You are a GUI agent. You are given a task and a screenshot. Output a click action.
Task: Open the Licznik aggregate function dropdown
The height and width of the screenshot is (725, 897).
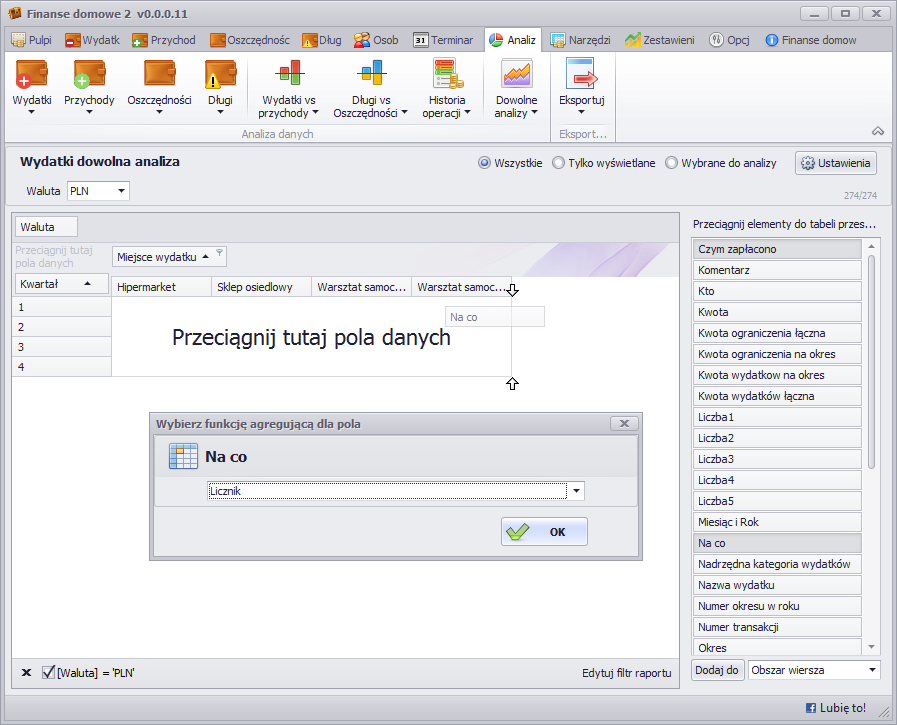[574, 491]
